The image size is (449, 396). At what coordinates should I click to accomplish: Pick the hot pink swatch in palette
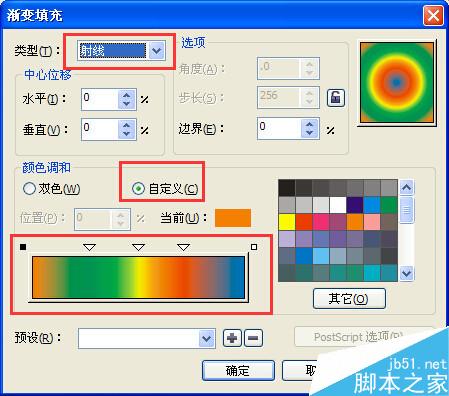[x=321, y=222]
